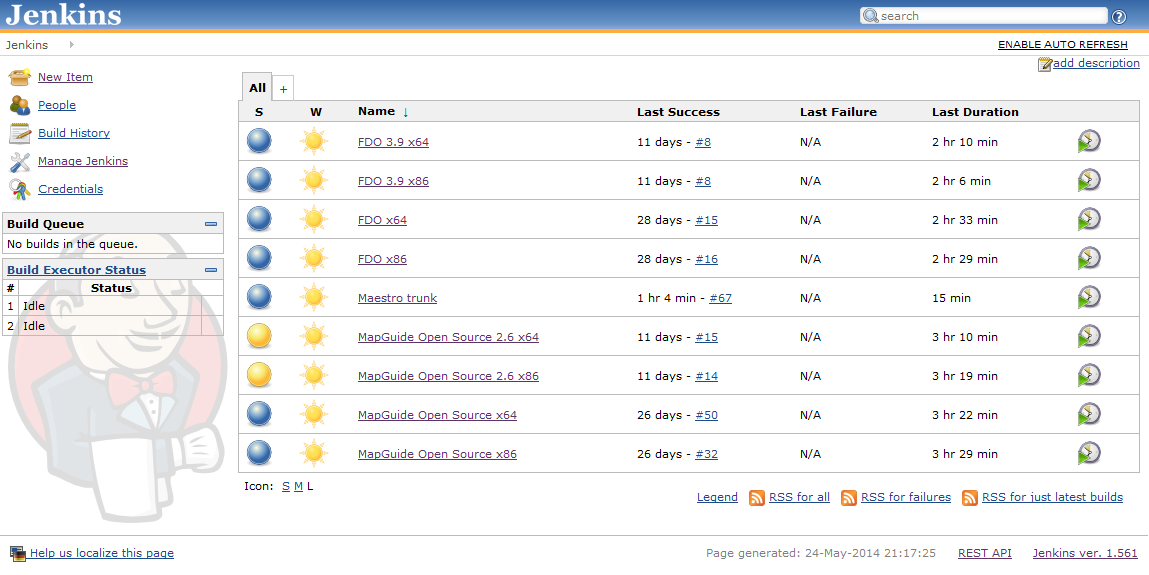Image resolution: width=1149 pixels, height=575 pixels.
Task: Schedule a build for FDO 3.9 x86
Action: click(x=1089, y=180)
